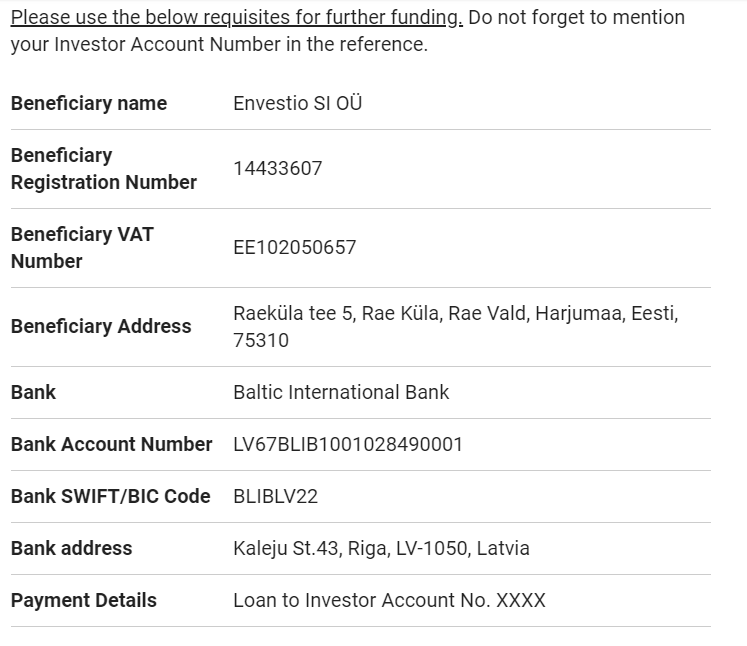Click the 'Beneficiary Address' label
Viewport: 747px width, 646px height.
[100, 327]
